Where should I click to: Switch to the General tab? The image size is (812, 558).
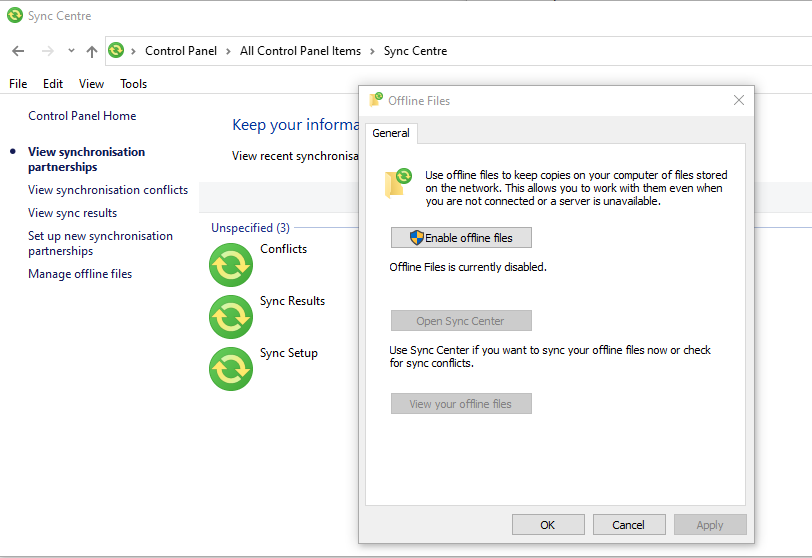(391, 133)
